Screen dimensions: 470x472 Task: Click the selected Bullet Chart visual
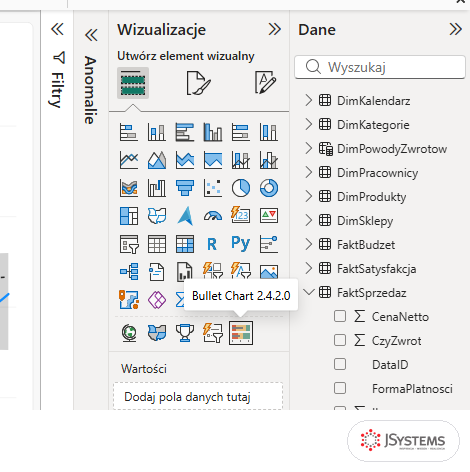[241, 333]
